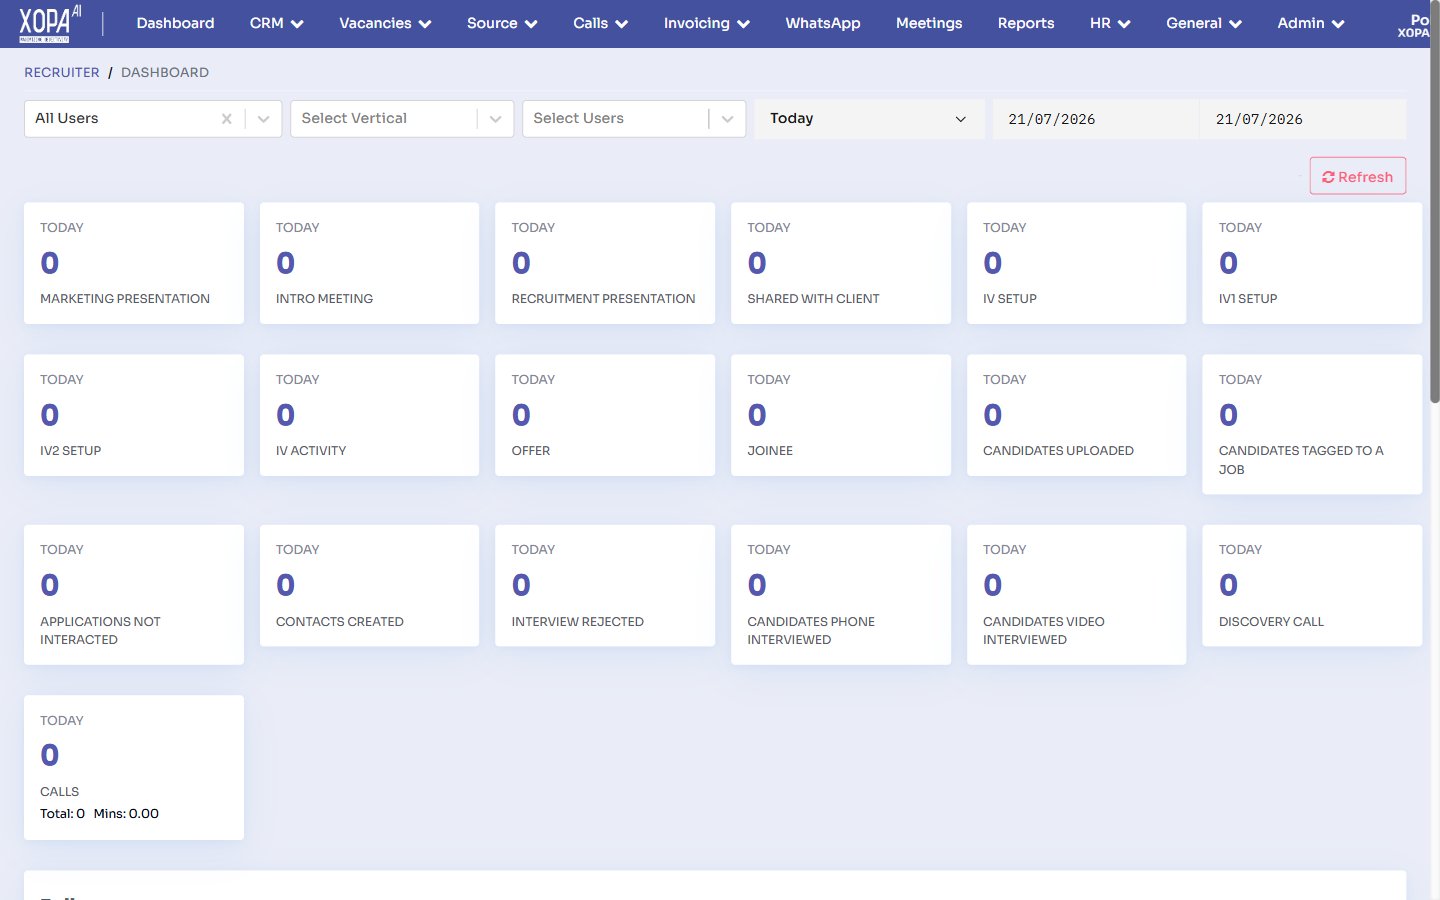Open the Recruitment Presentation card
Viewport: 1440px width, 900px height.
[605, 263]
